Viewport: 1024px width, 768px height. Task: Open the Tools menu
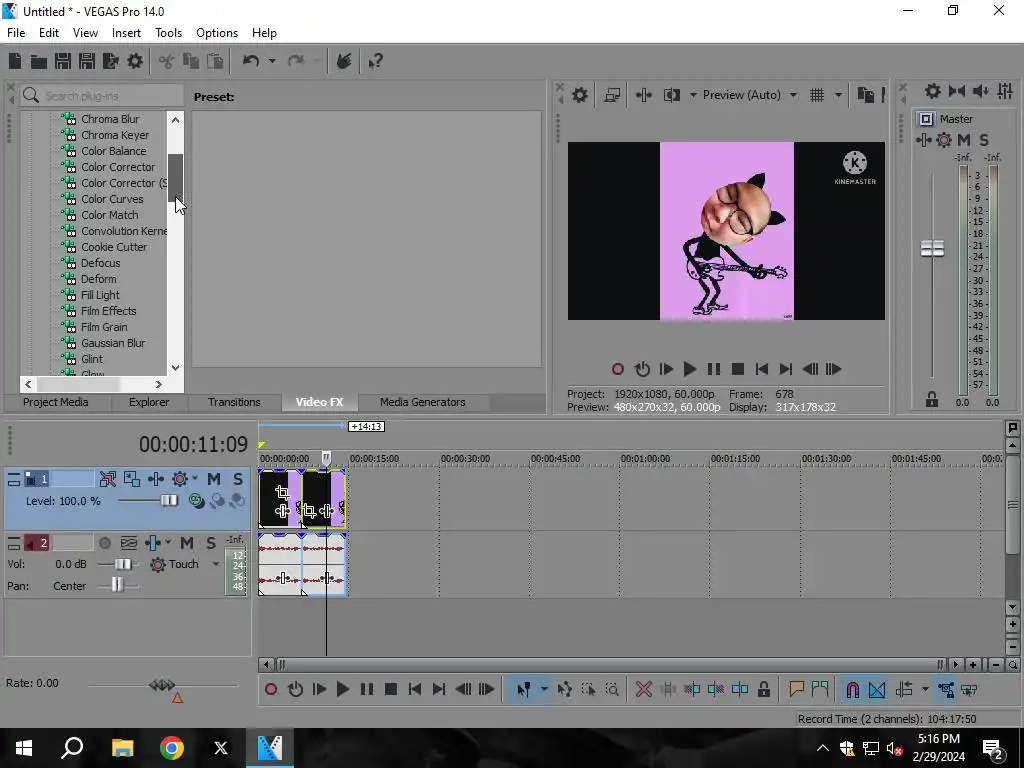tap(168, 33)
